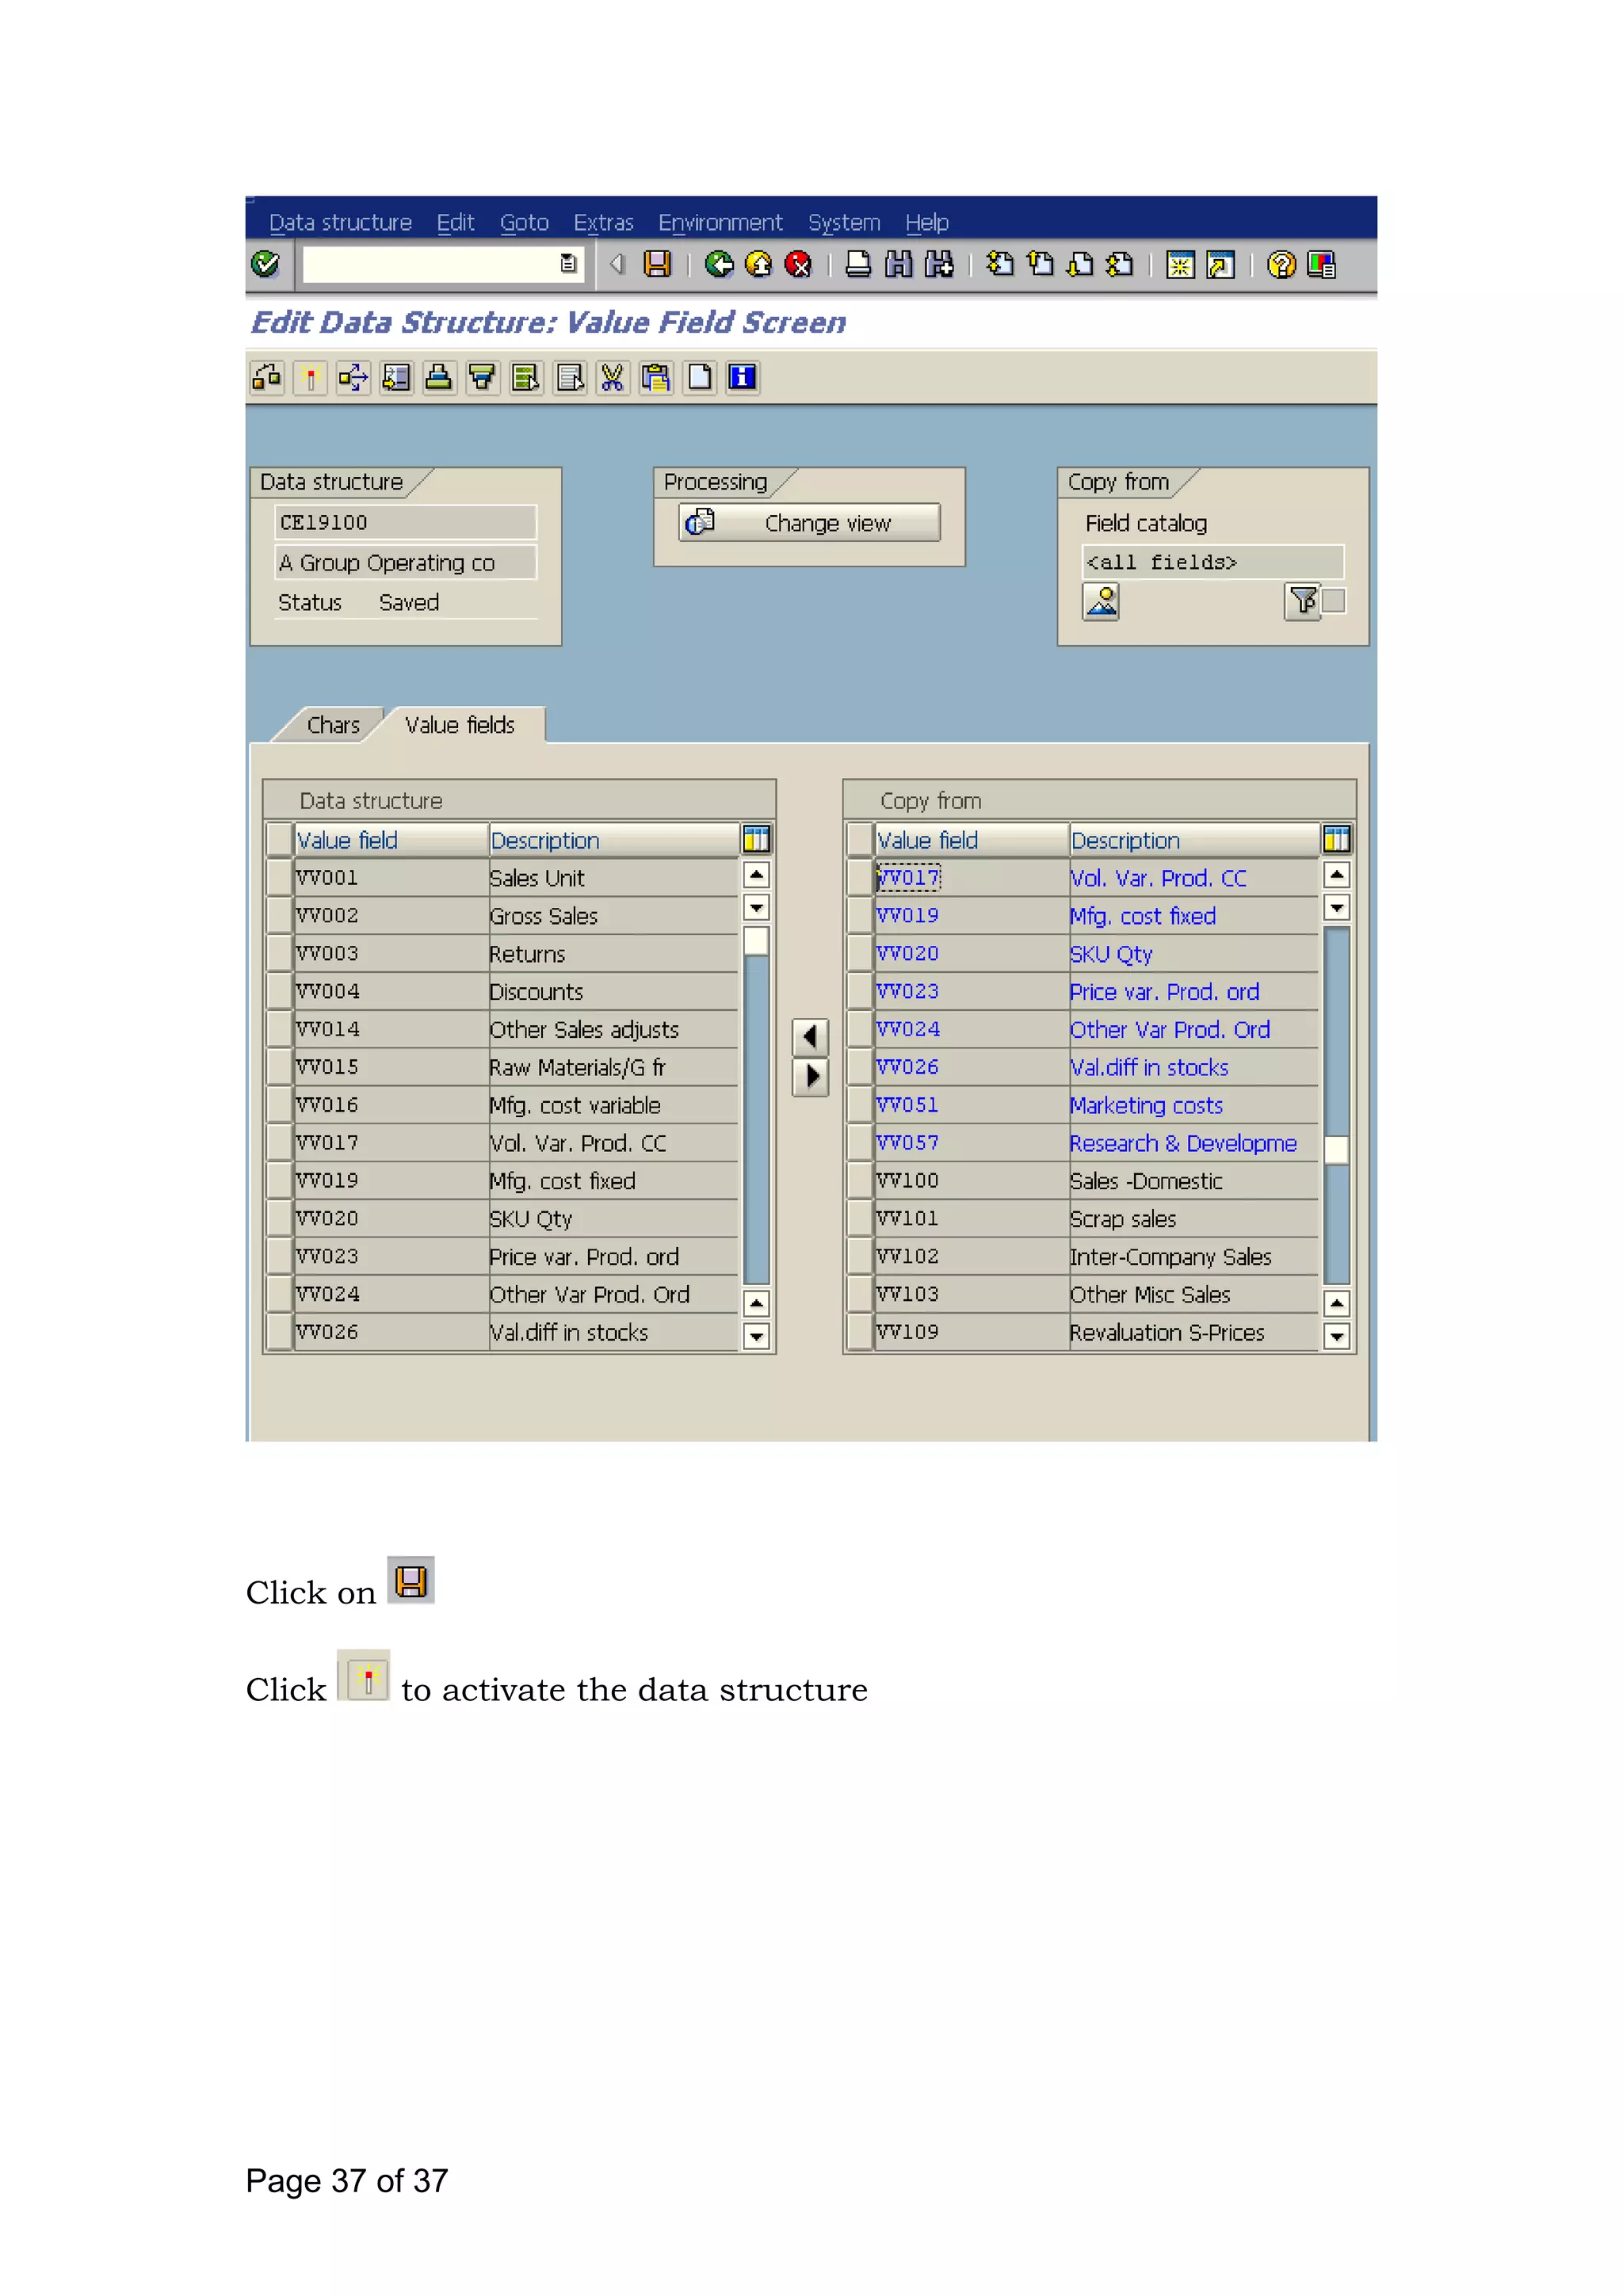This screenshot has height=2296, width=1623.
Task: Click the green Enter checkmark icon
Action: click(x=265, y=264)
